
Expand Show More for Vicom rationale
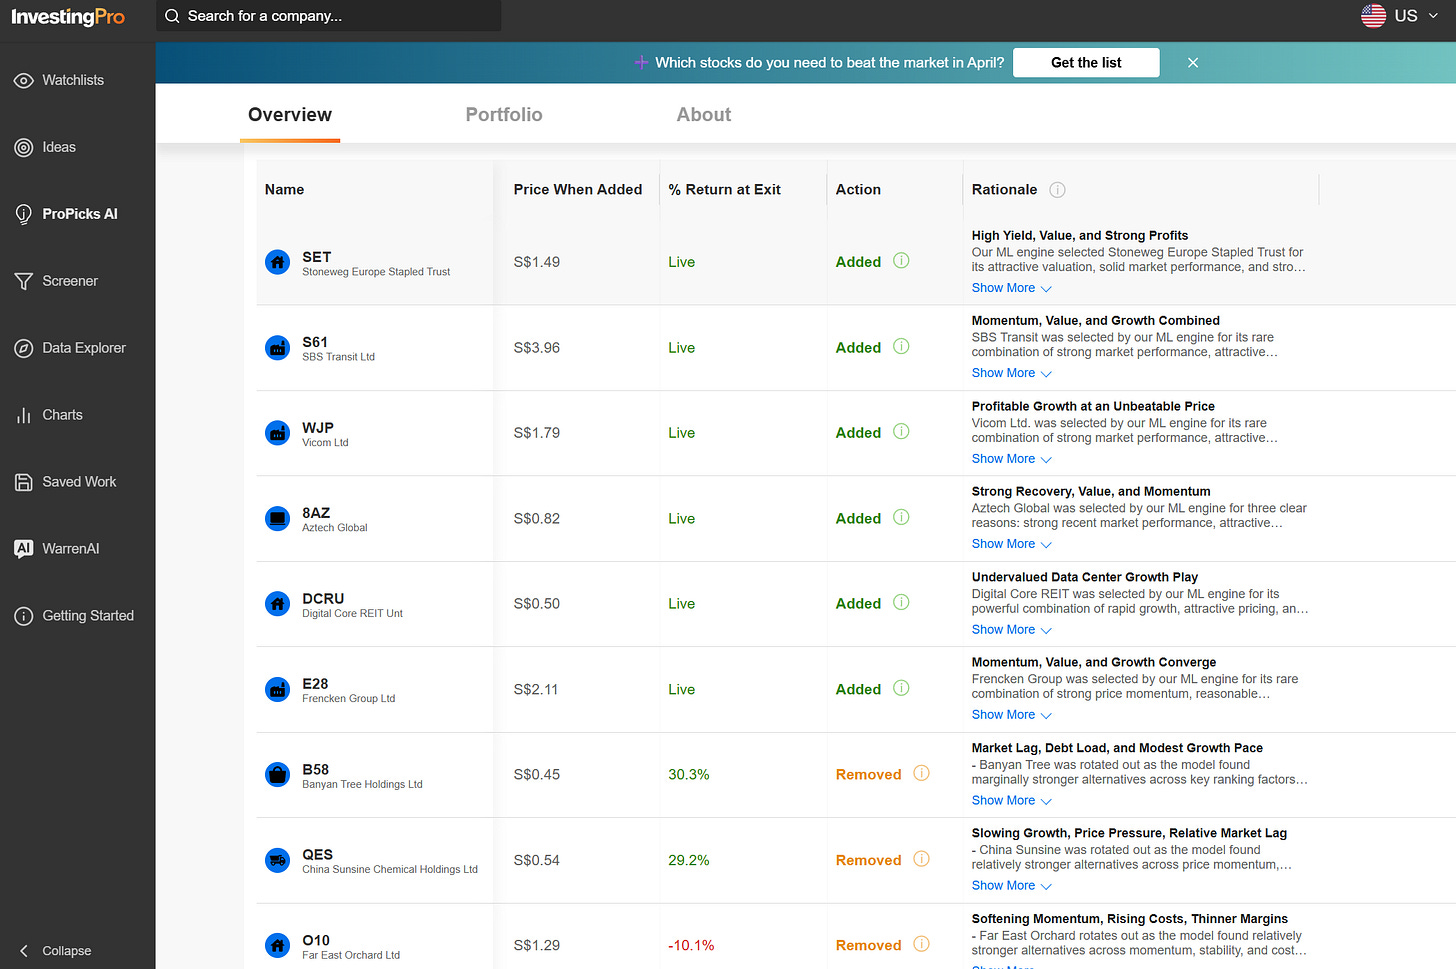point(1011,459)
